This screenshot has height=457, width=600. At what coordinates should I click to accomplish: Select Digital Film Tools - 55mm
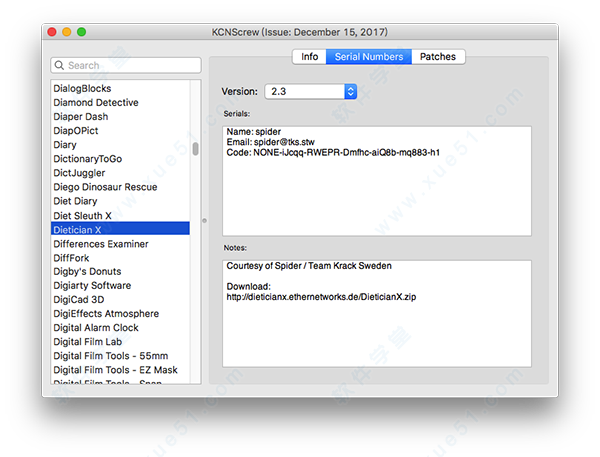pyautogui.click(x=120, y=356)
